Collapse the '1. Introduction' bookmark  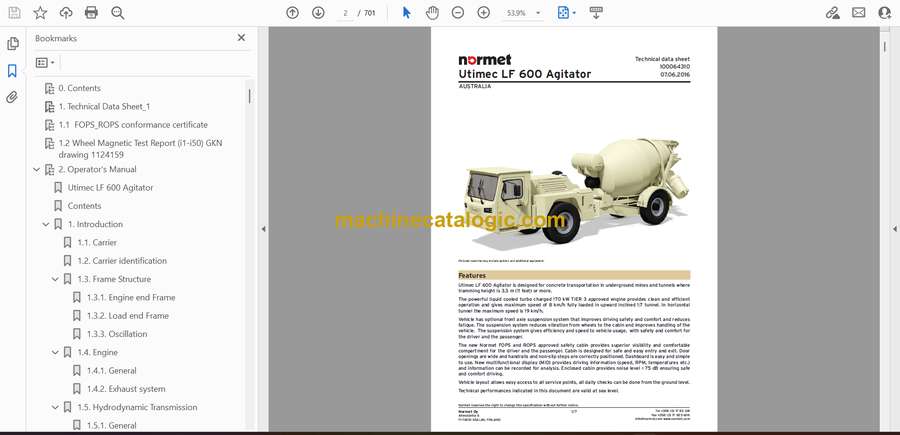(x=46, y=224)
